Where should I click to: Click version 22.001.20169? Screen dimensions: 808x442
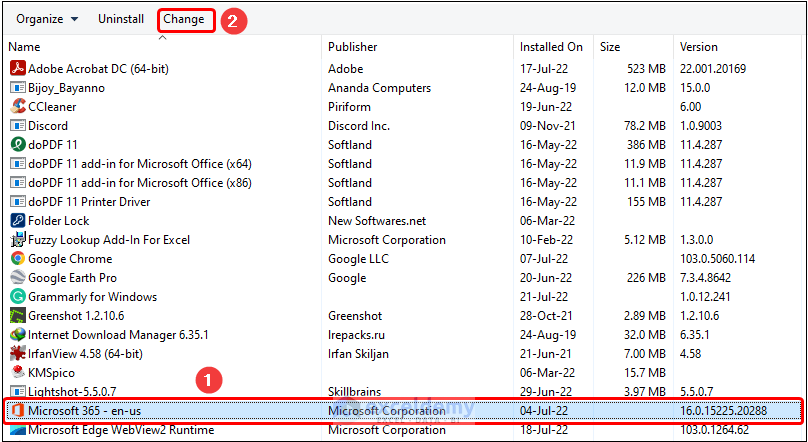(713, 69)
